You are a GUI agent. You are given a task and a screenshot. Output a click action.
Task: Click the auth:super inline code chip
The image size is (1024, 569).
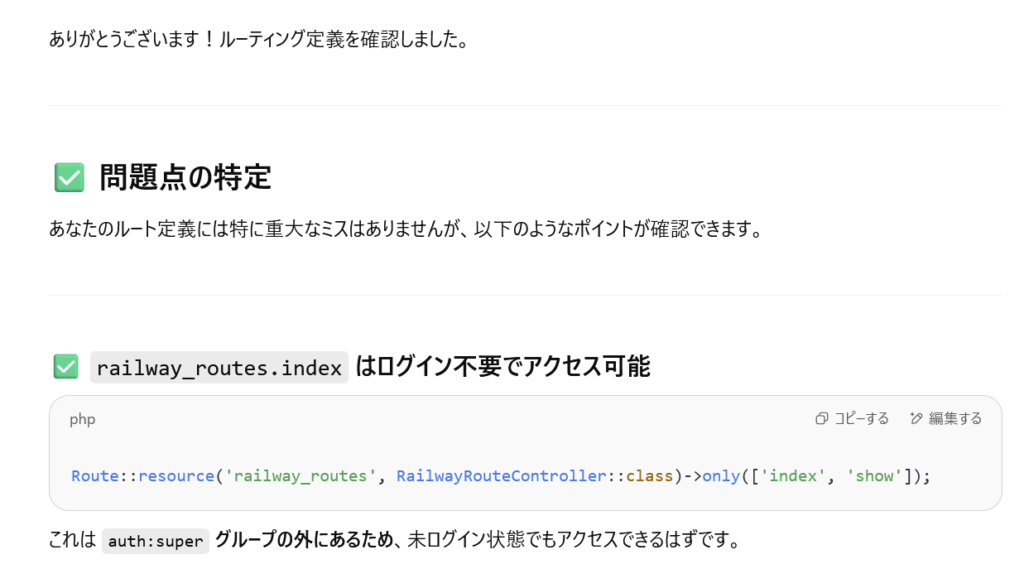click(x=155, y=541)
